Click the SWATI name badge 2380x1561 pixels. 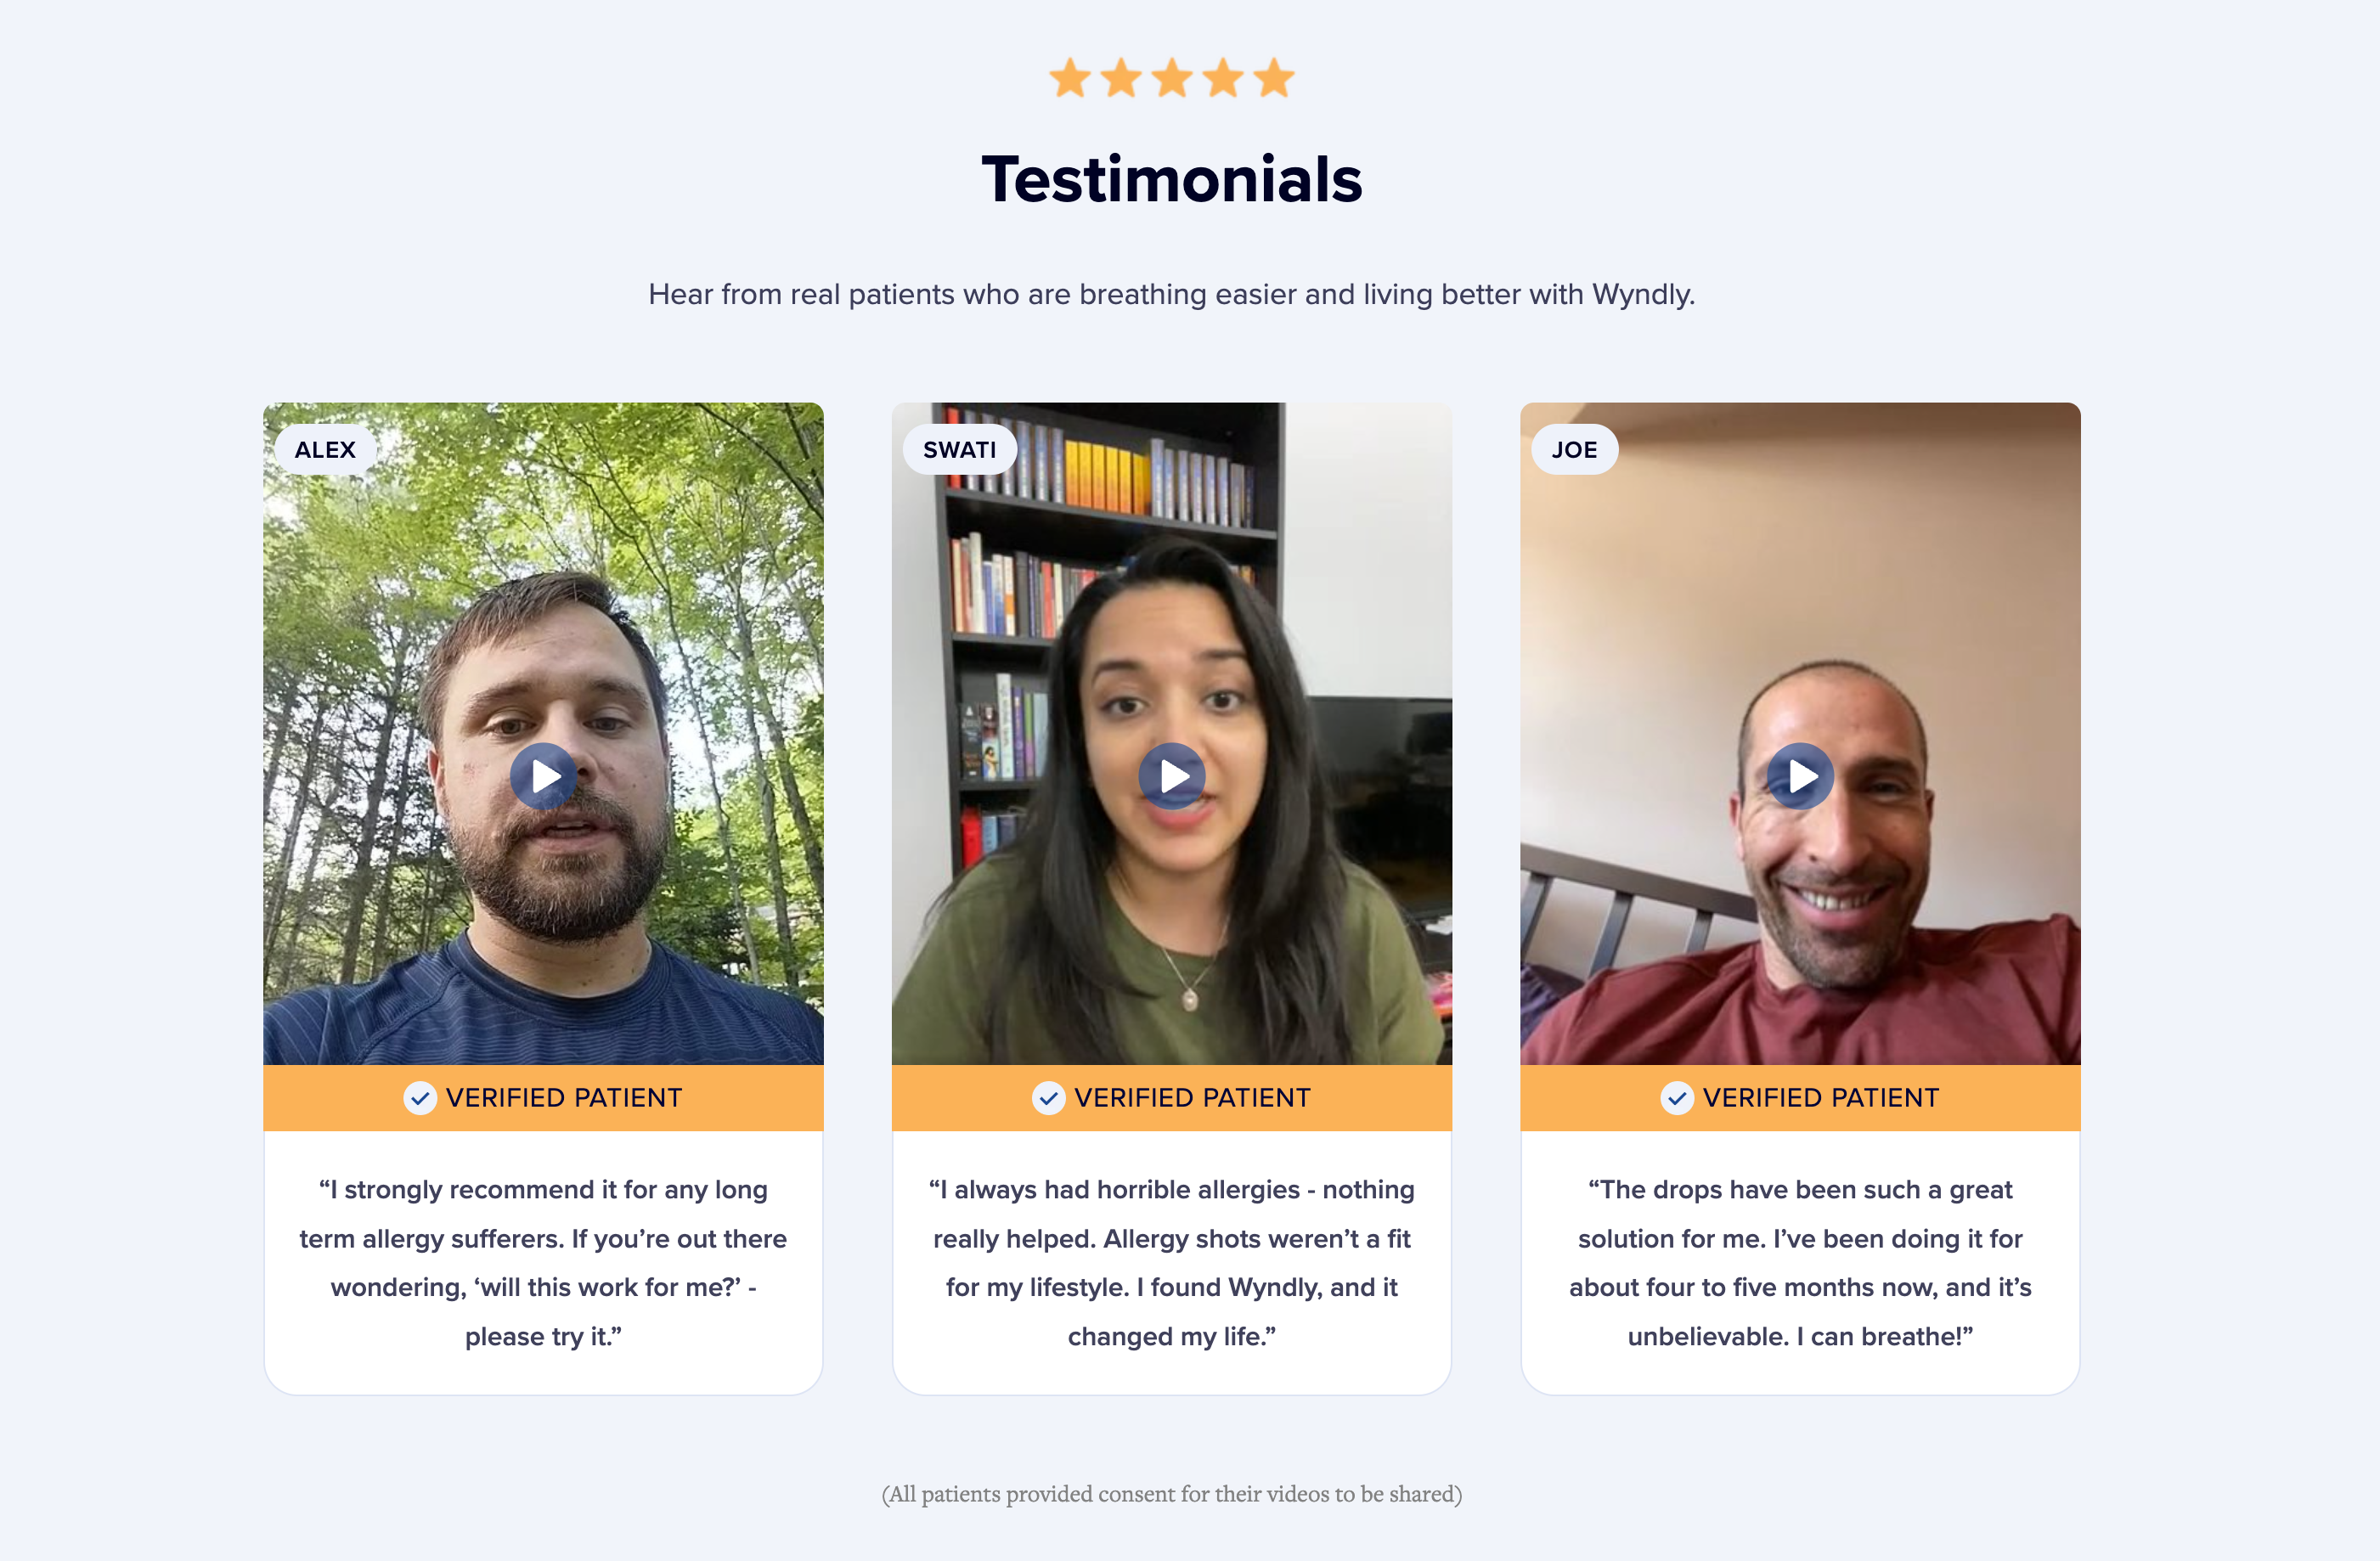(960, 450)
